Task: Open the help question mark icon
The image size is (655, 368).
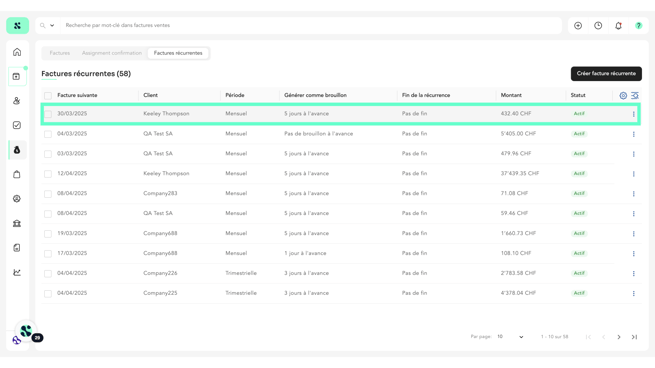Action: pyautogui.click(x=638, y=25)
